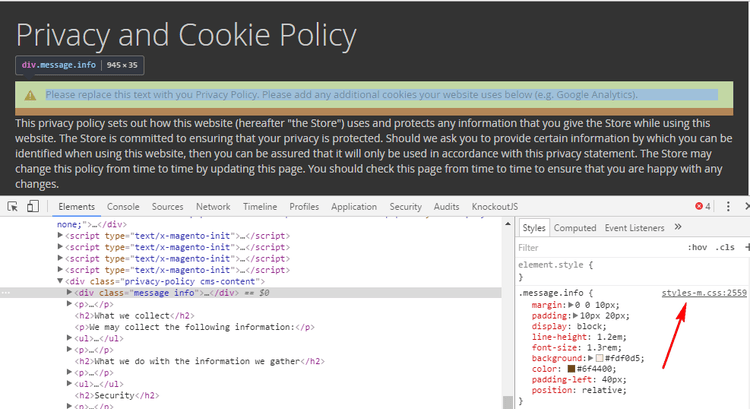Click the red error count icon
This screenshot has width=750, height=409.
tap(703, 207)
